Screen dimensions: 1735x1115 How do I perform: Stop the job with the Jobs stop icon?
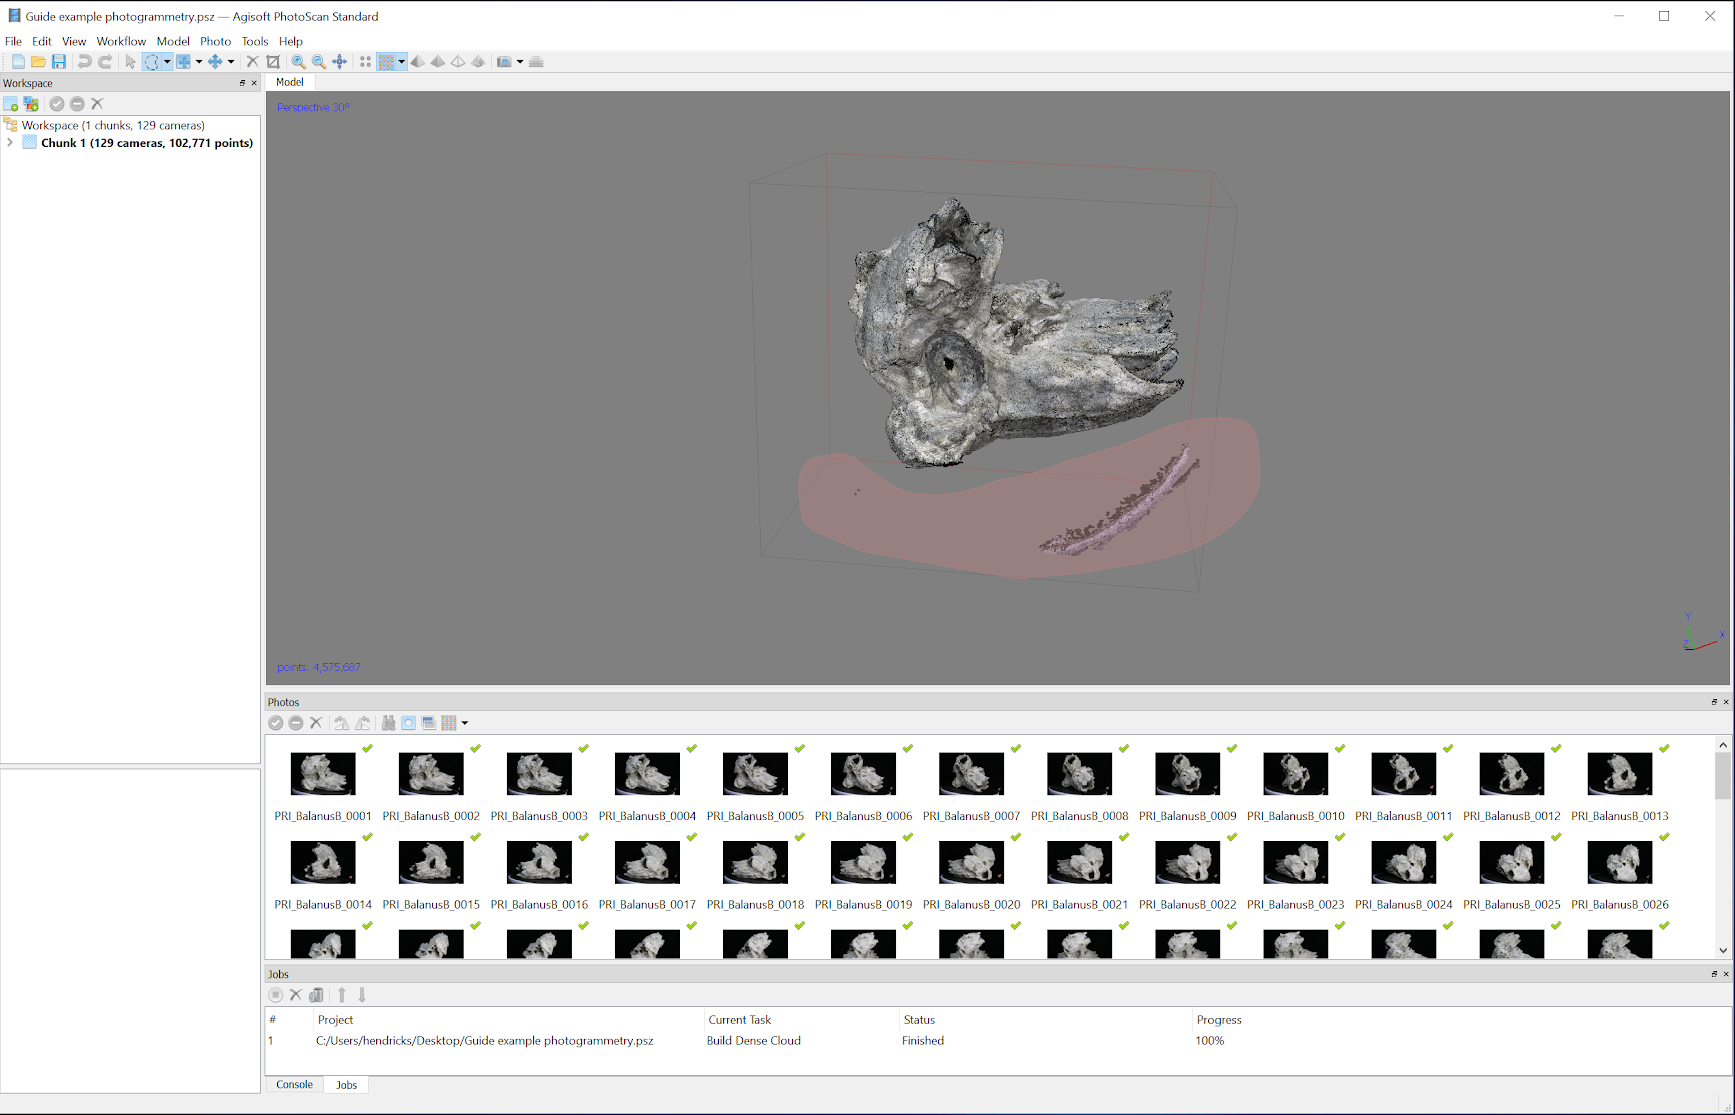[276, 995]
